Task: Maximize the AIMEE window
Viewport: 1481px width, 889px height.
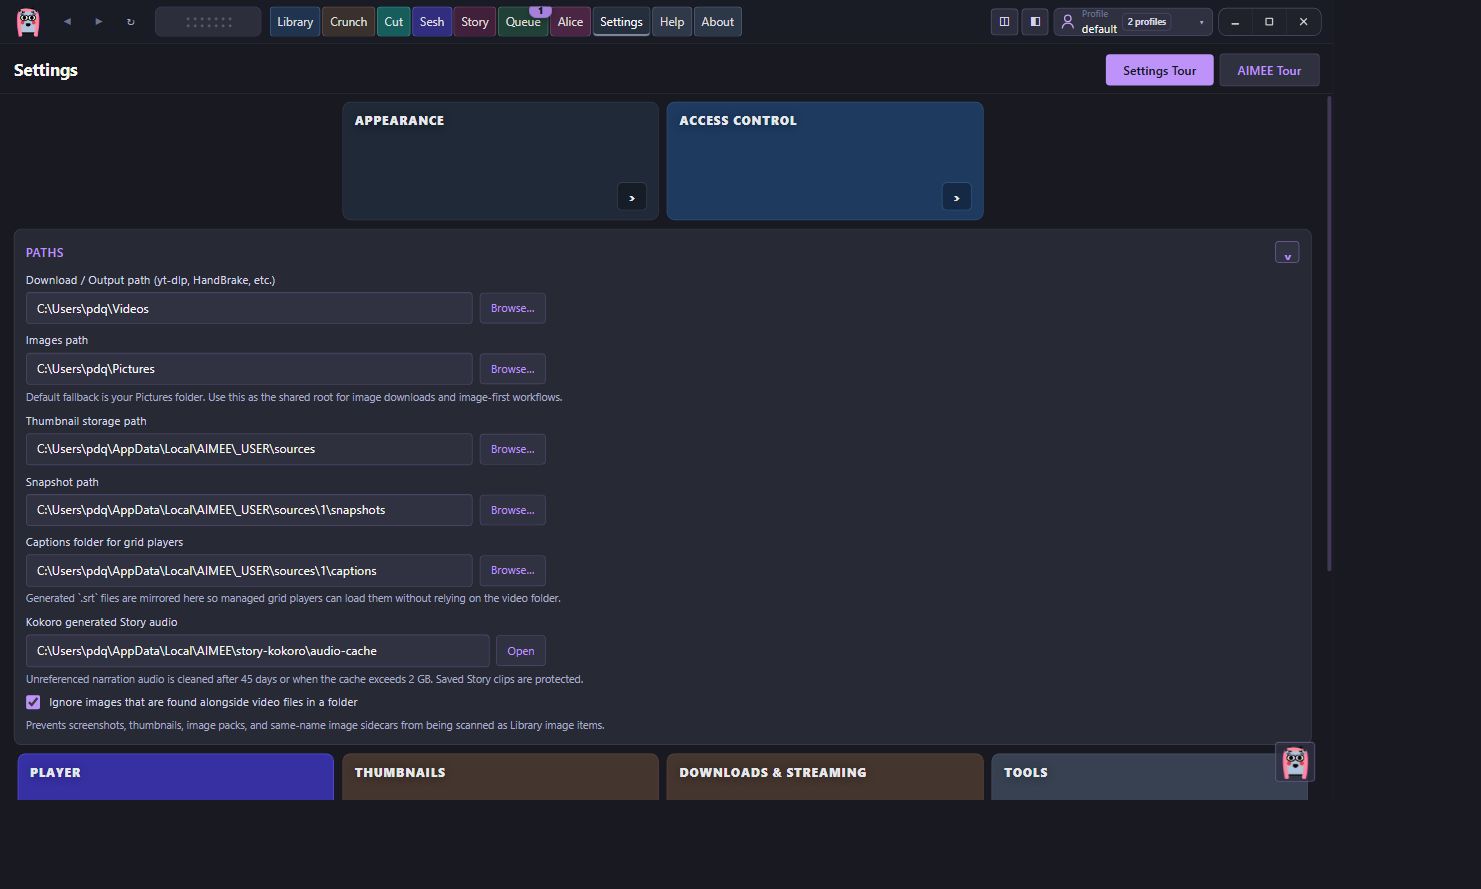Action: [1269, 22]
